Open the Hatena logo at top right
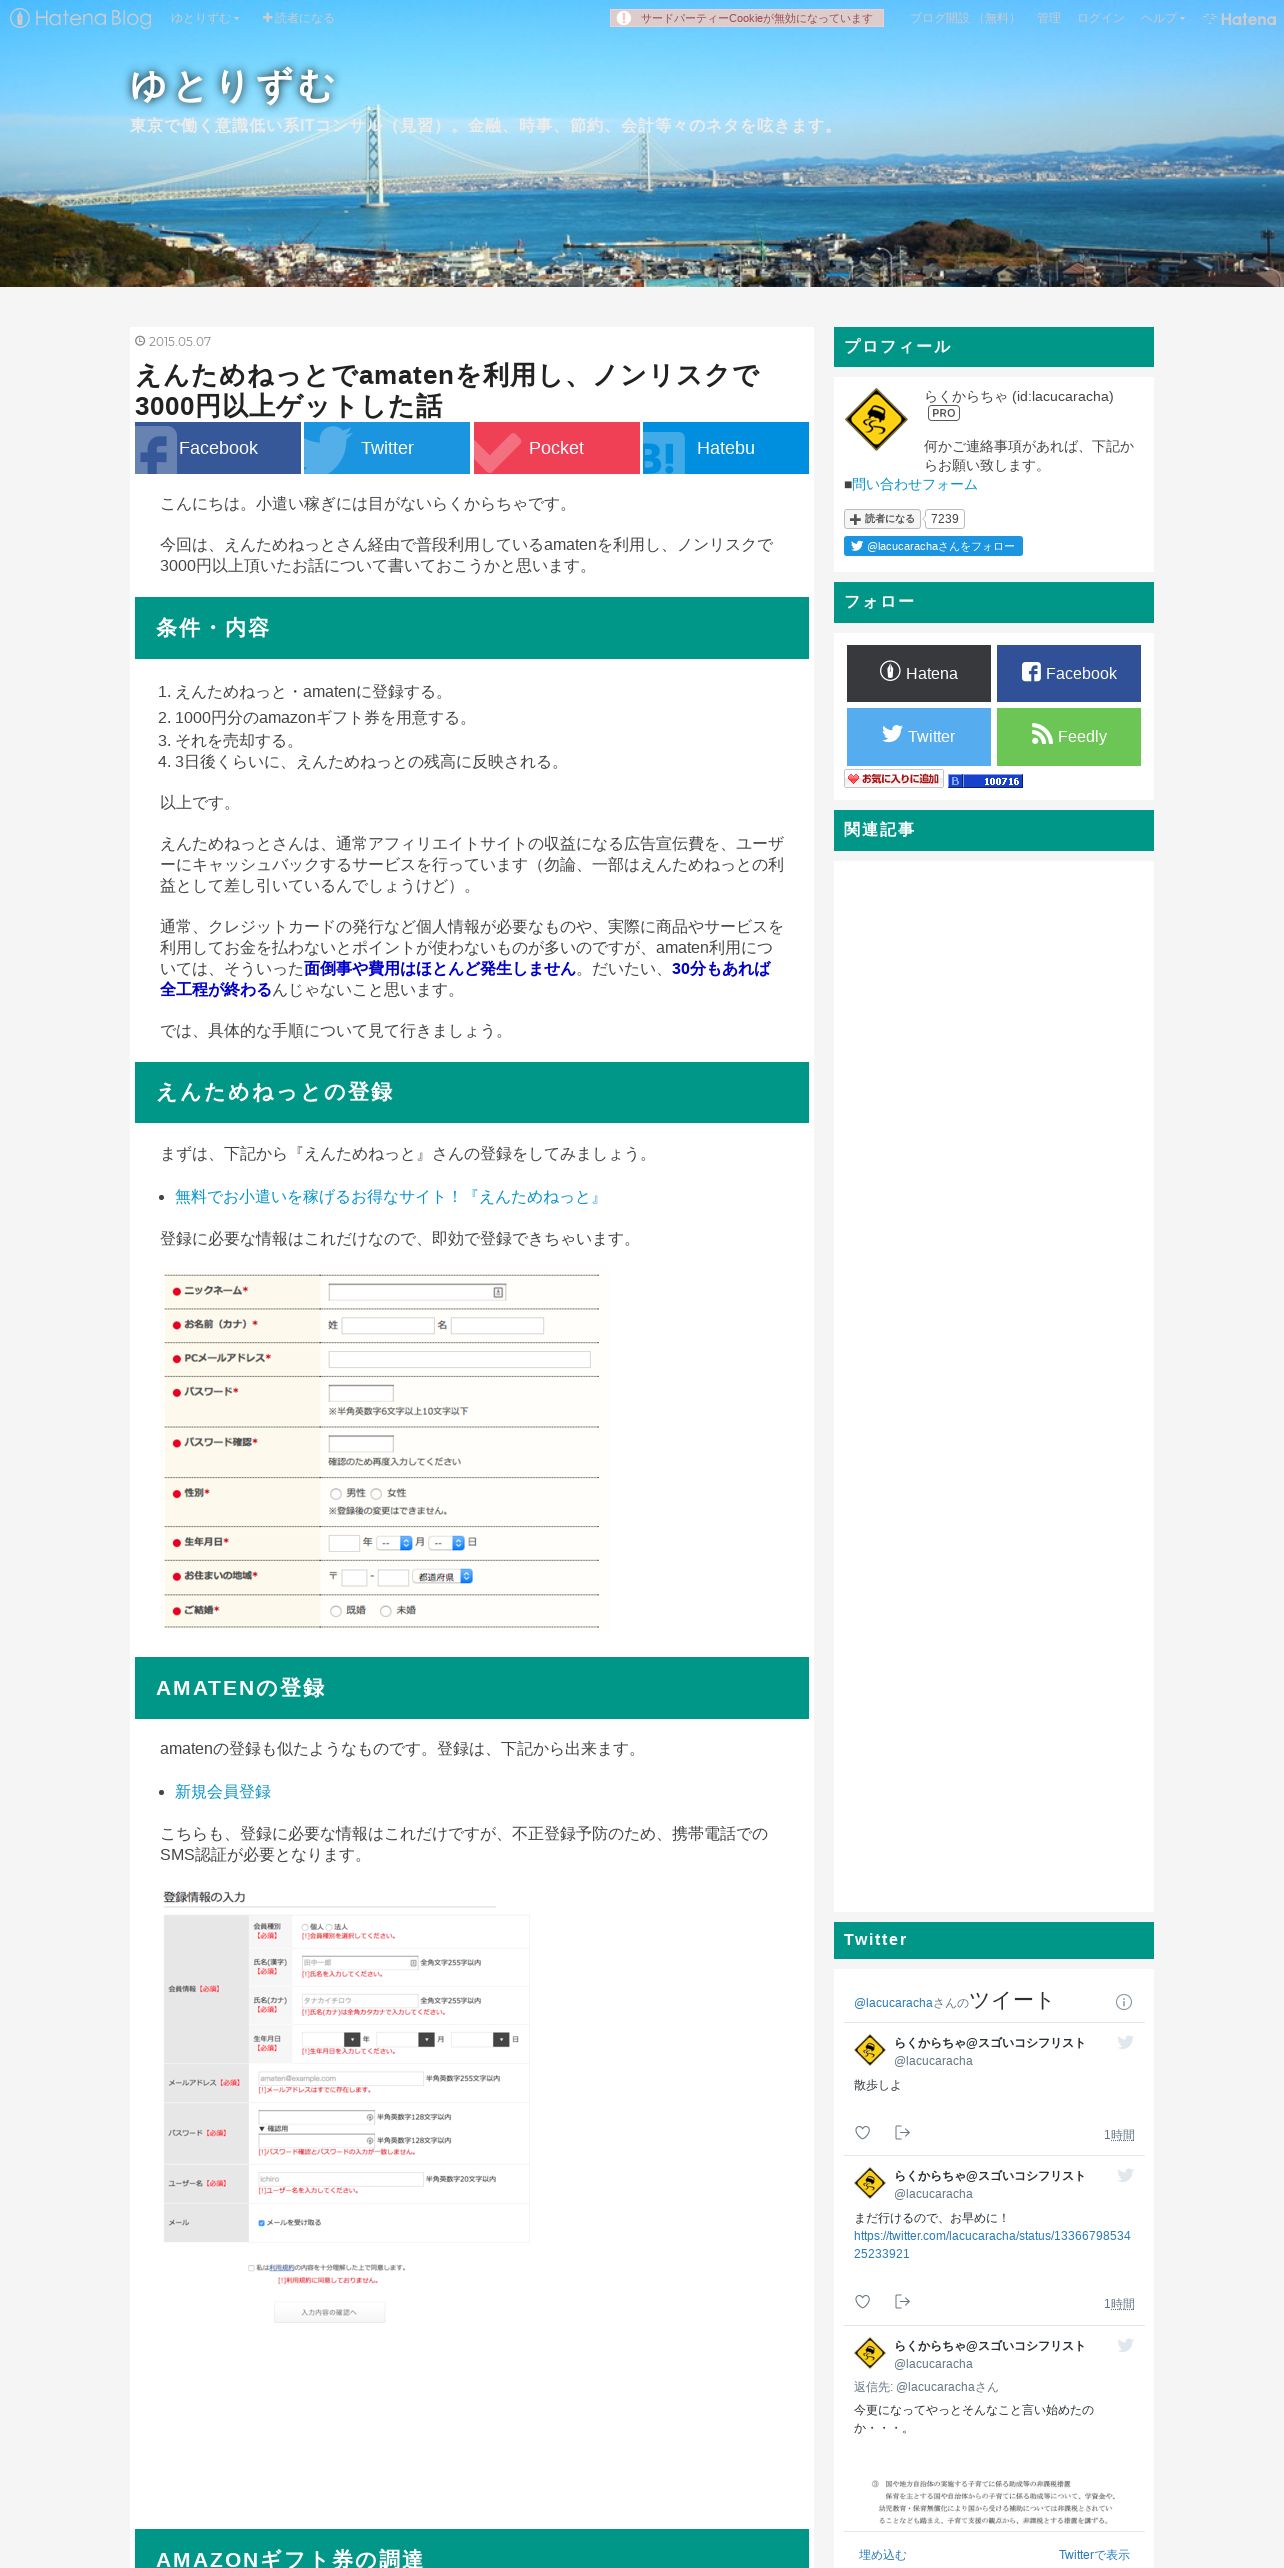Viewport: 1284px width, 2568px height. 1239,19
